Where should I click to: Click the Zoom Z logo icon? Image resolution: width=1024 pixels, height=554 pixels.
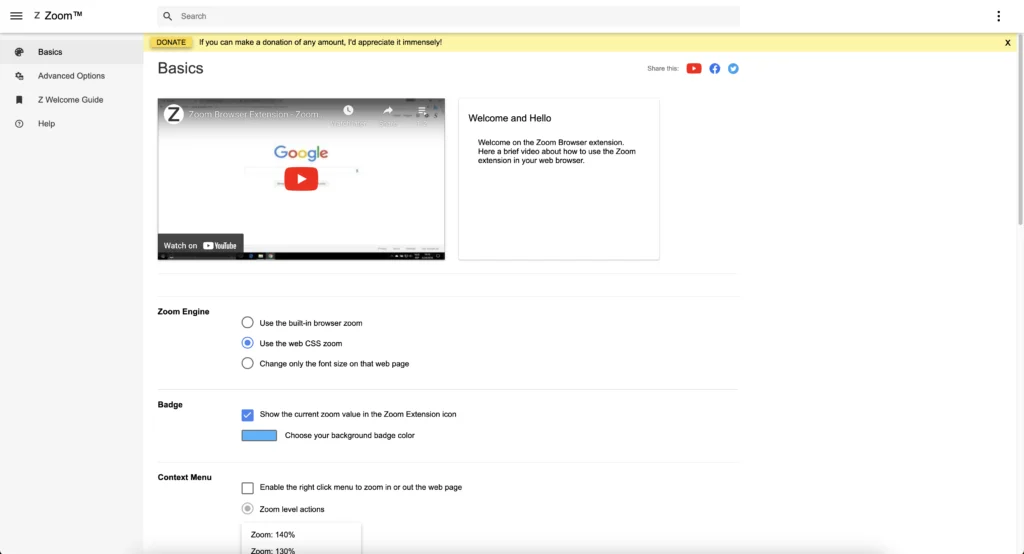tap(37, 16)
